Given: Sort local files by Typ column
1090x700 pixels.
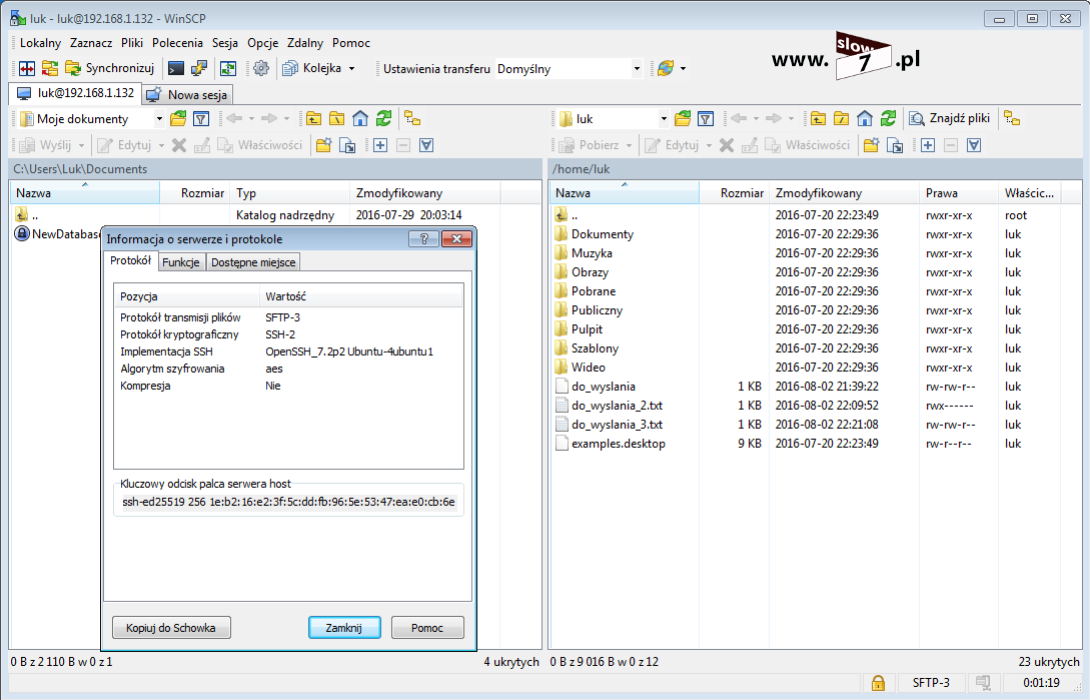Looking at the screenshot, I should tap(289, 193).
